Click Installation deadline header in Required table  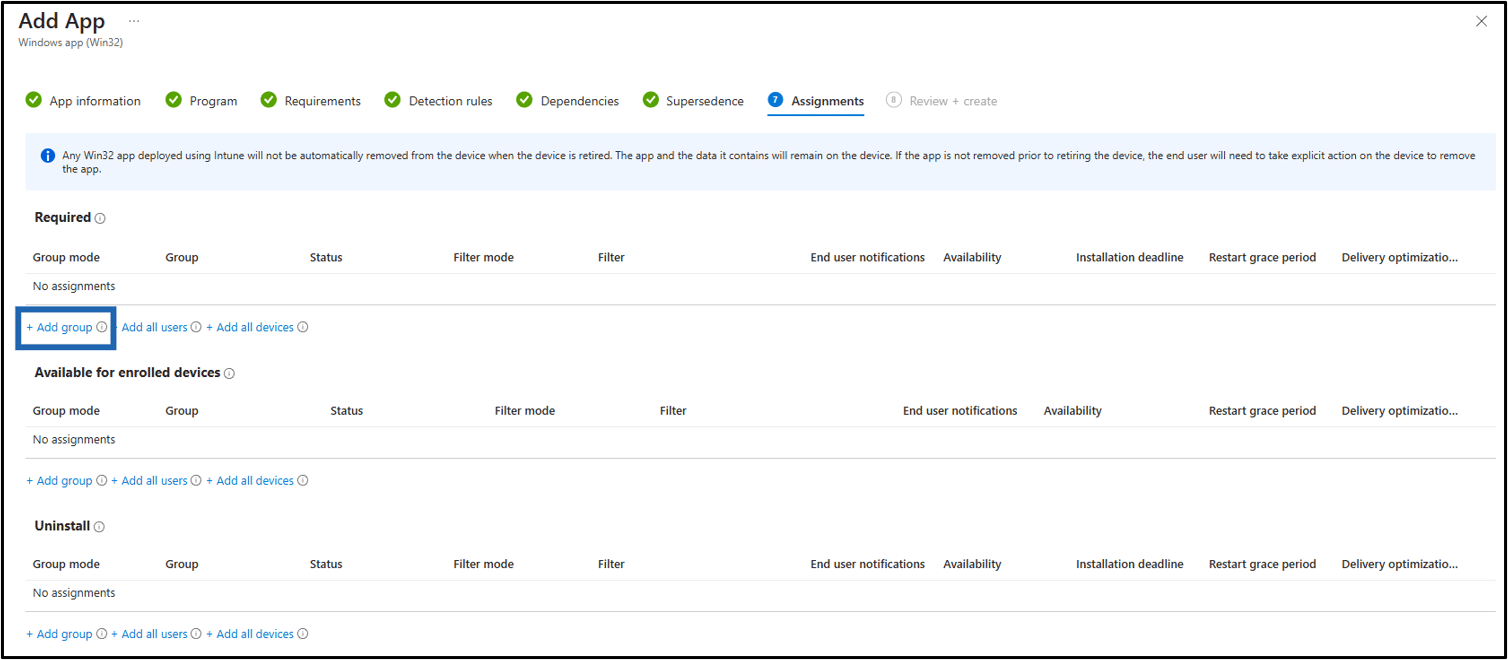point(1129,258)
